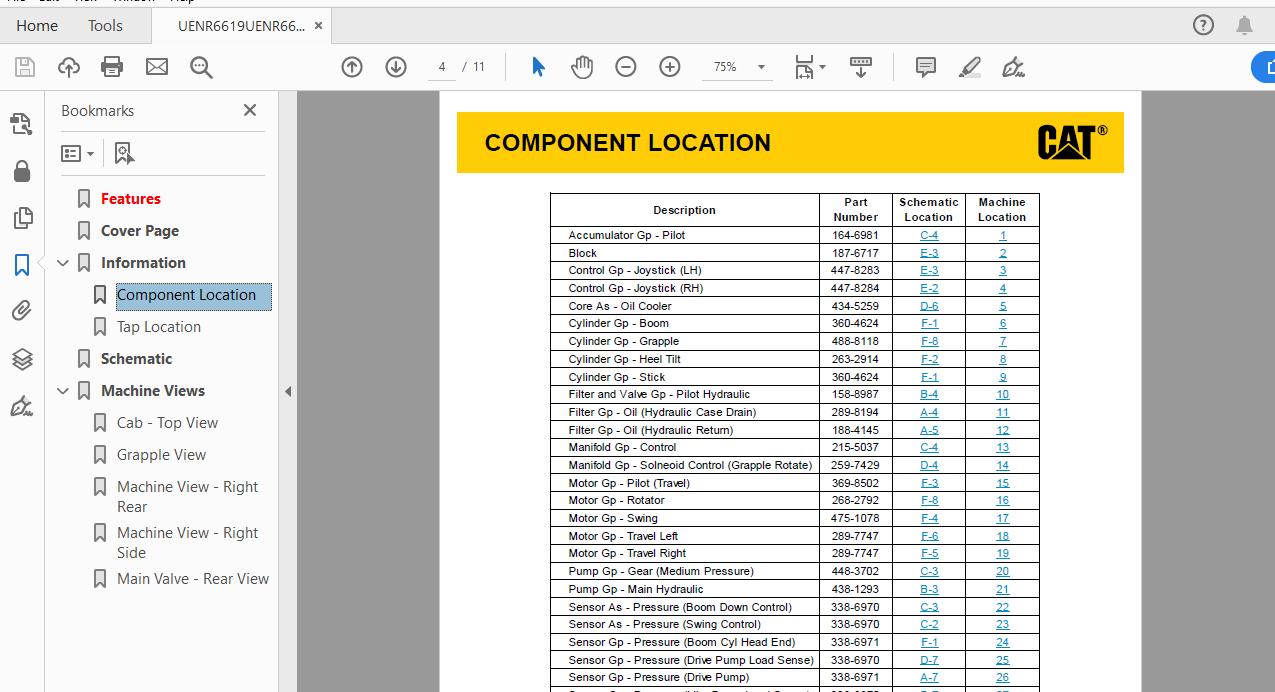Click part number 164-6981

[x=855, y=235]
